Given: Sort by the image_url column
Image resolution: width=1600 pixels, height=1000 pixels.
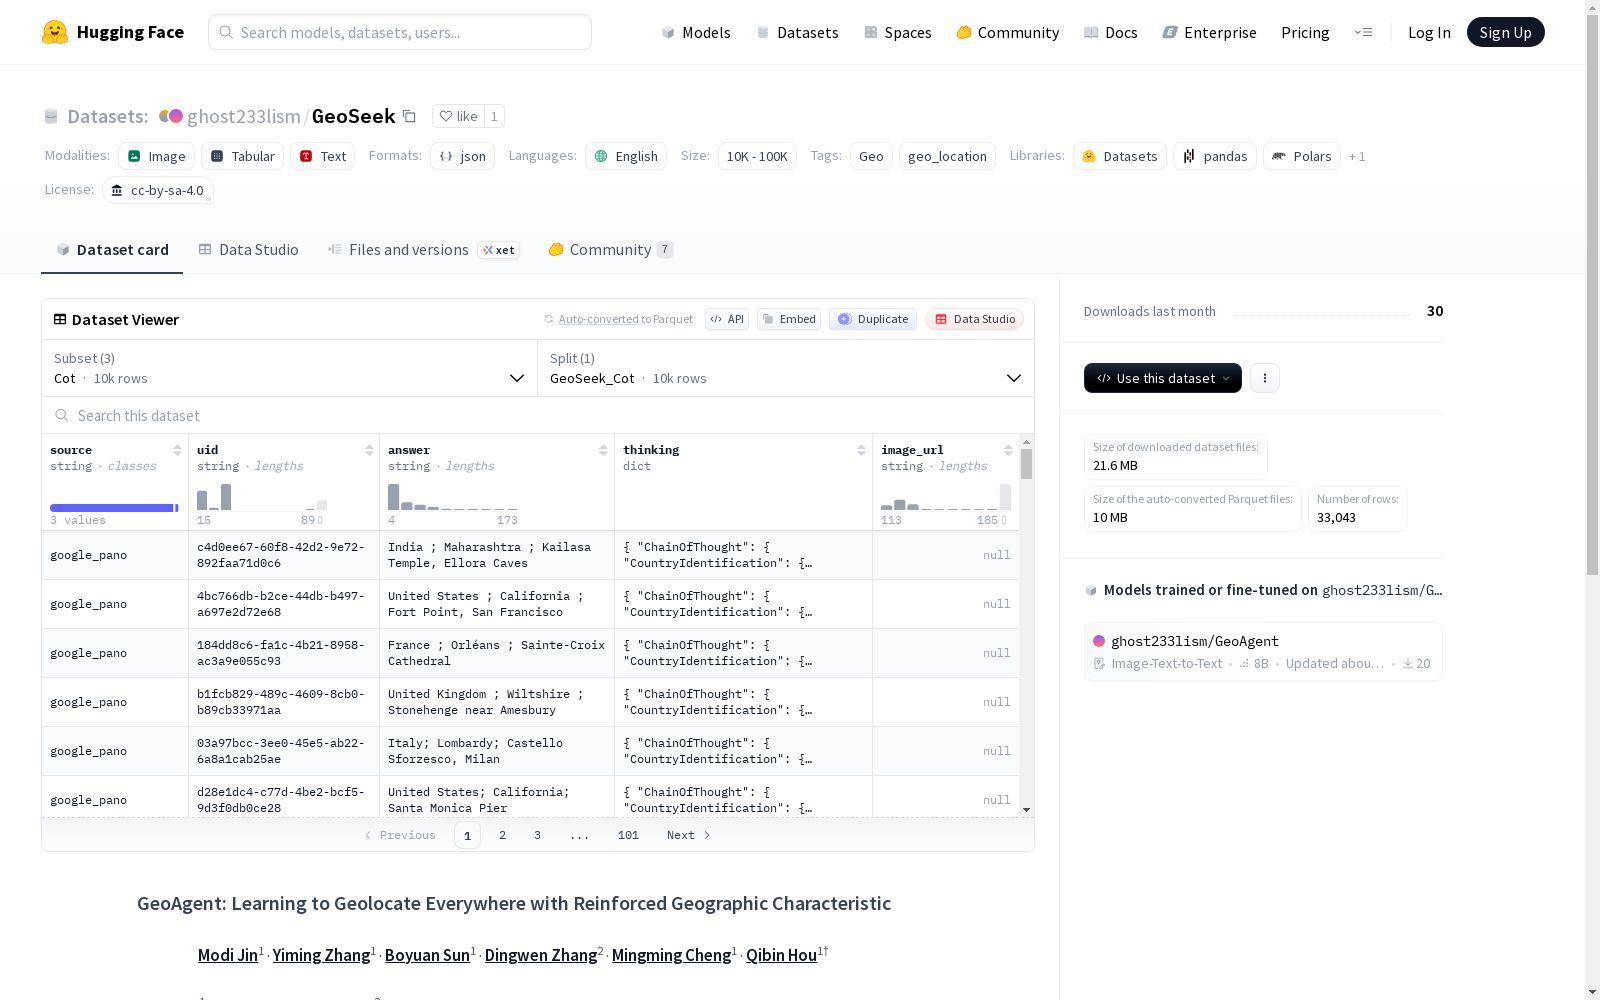Looking at the screenshot, I should (x=1008, y=450).
